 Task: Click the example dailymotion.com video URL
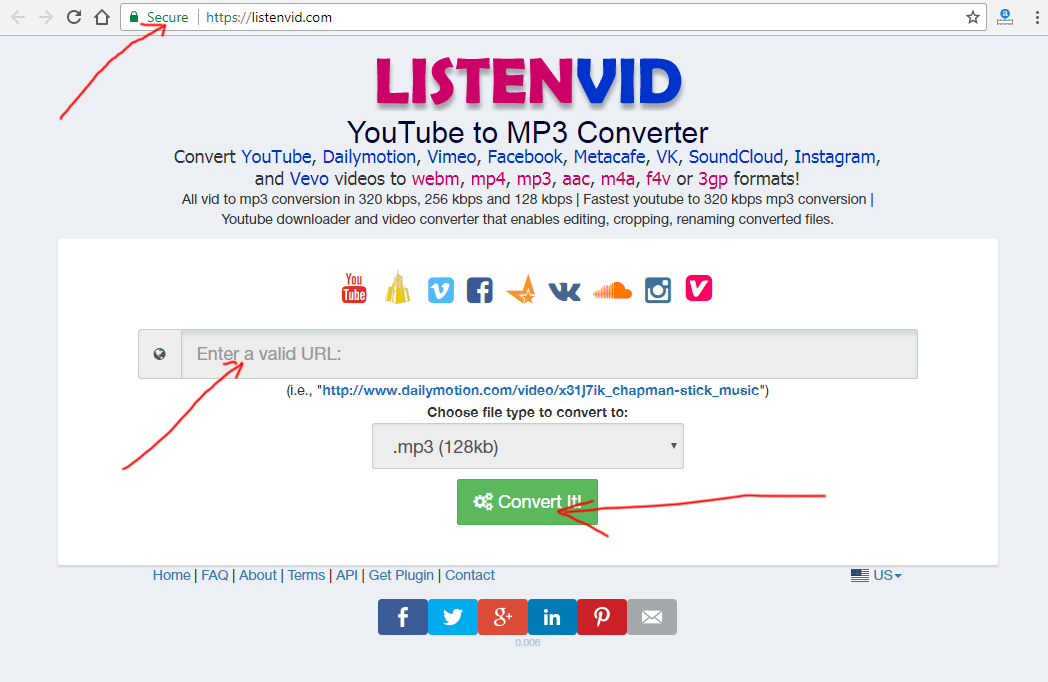pyautogui.click(x=541, y=390)
